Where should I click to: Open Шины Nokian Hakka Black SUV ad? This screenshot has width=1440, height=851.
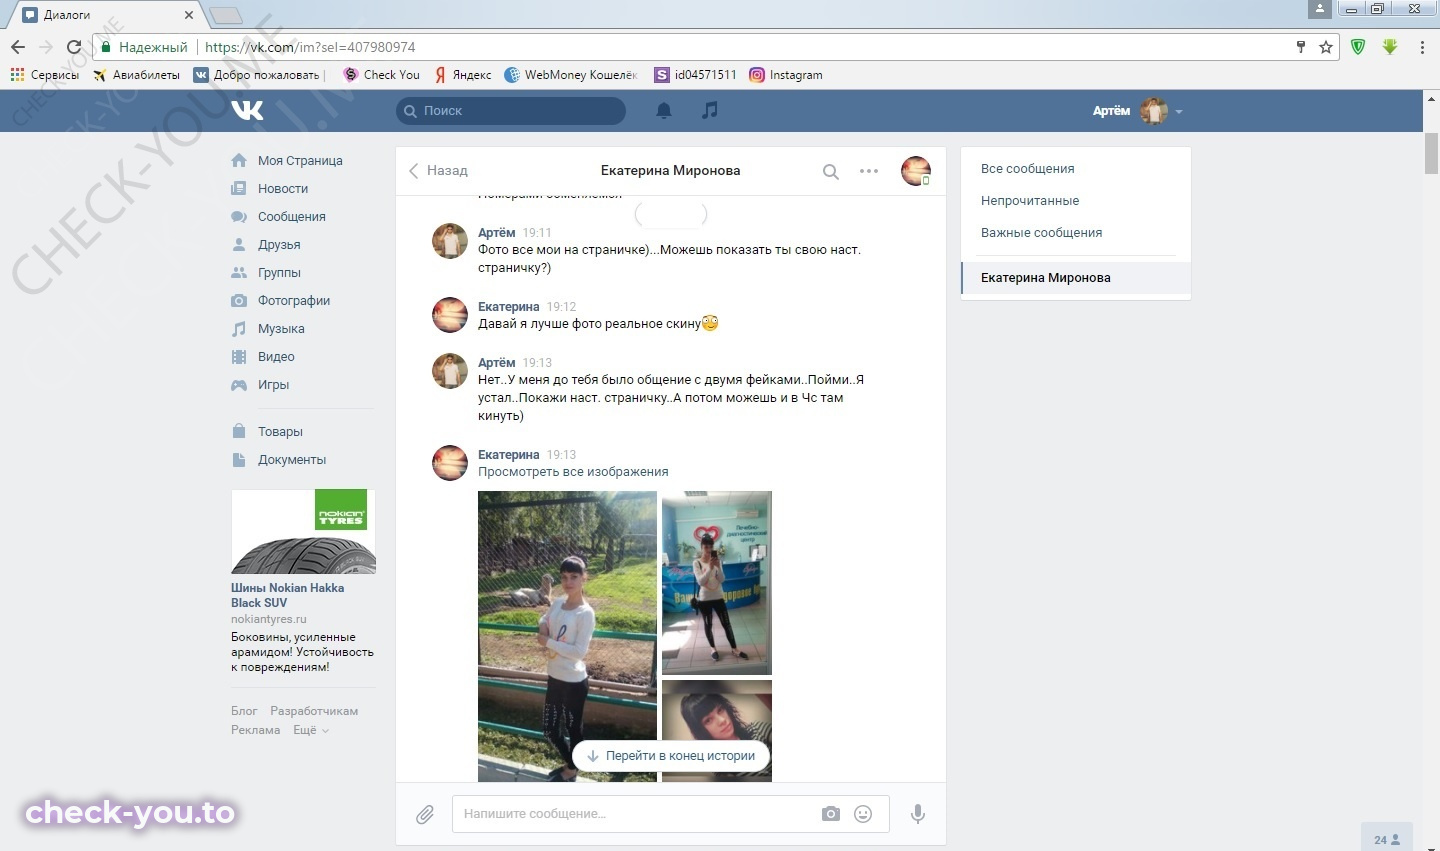[x=287, y=595]
